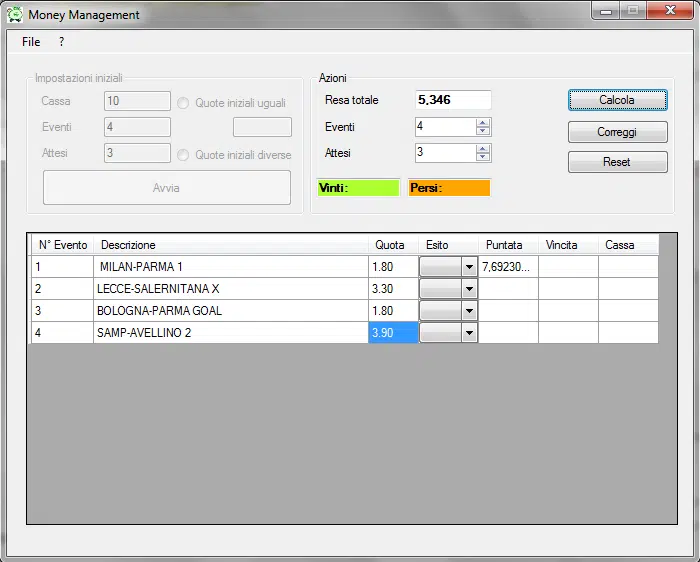Open Esito dropdown for MILAN-PARMA 1
This screenshot has height=562, width=700.
click(468, 267)
